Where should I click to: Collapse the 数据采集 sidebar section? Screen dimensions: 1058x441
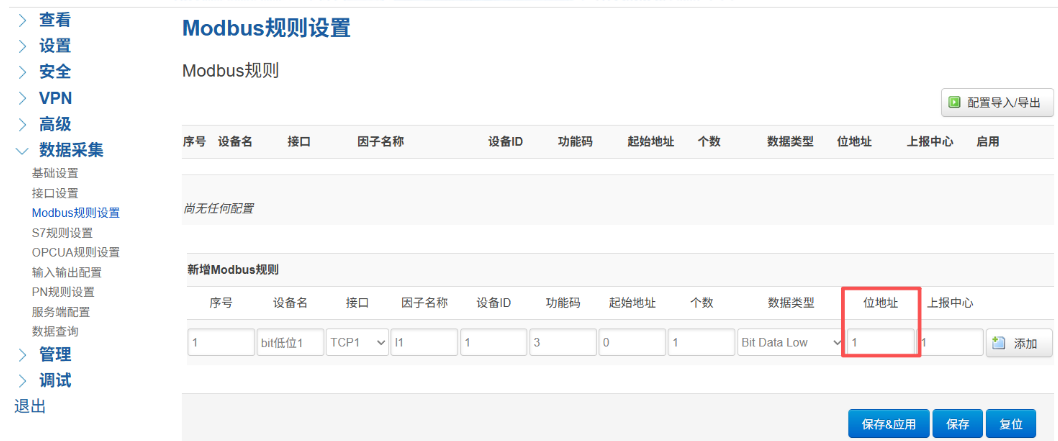pyautogui.click(x=70, y=150)
